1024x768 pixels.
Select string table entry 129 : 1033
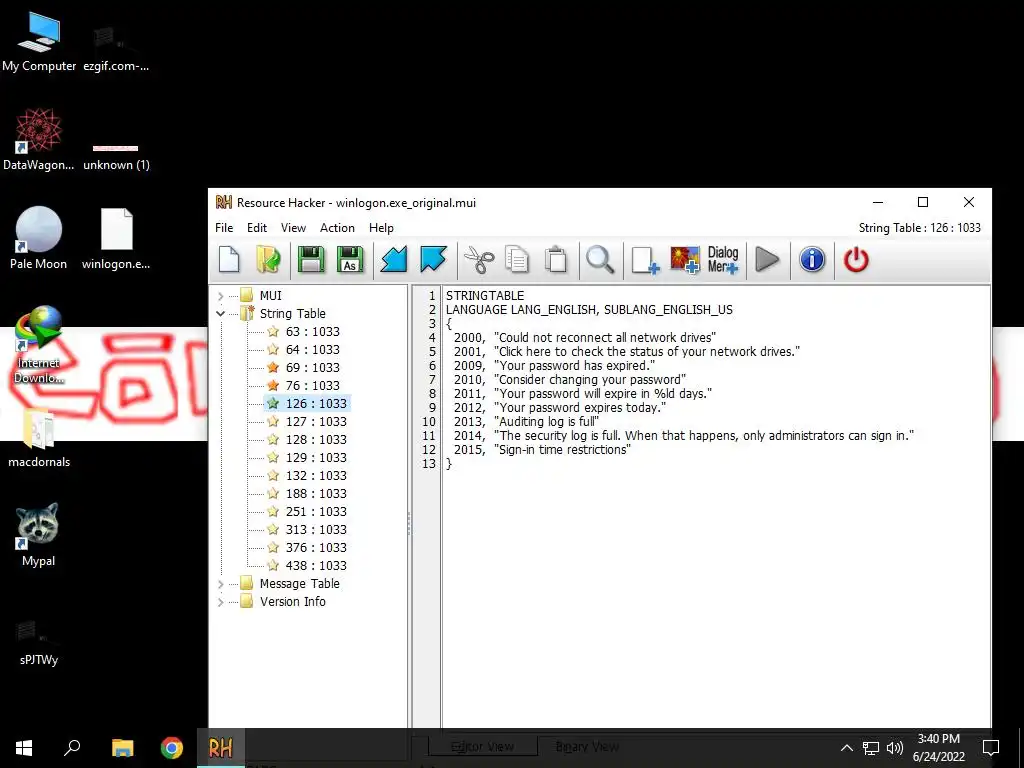pos(316,458)
